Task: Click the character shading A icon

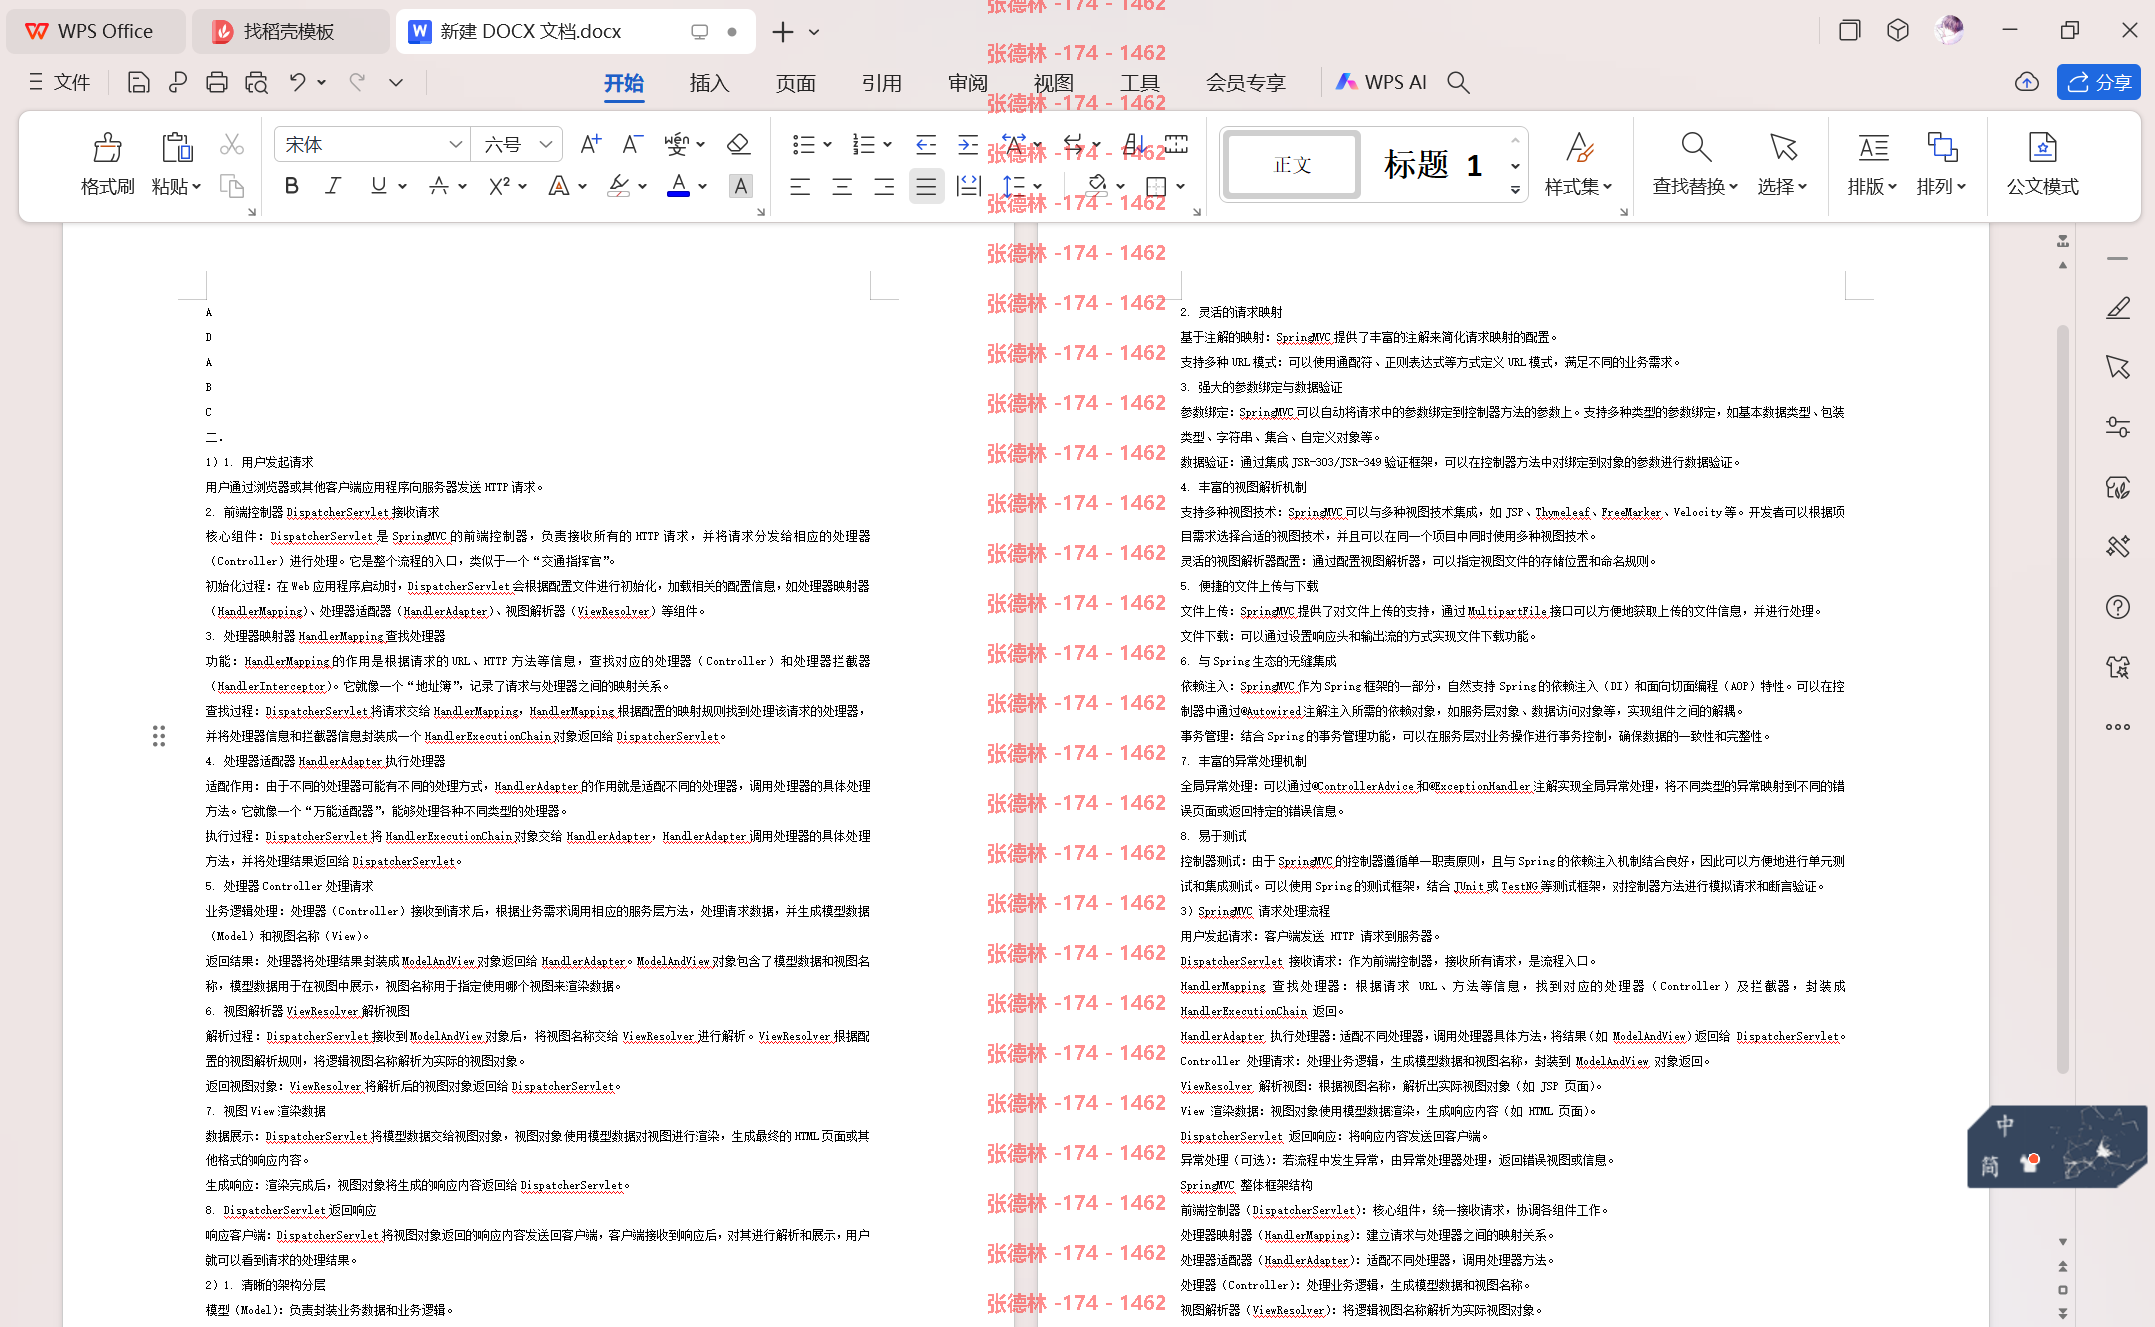Action: pos(740,186)
